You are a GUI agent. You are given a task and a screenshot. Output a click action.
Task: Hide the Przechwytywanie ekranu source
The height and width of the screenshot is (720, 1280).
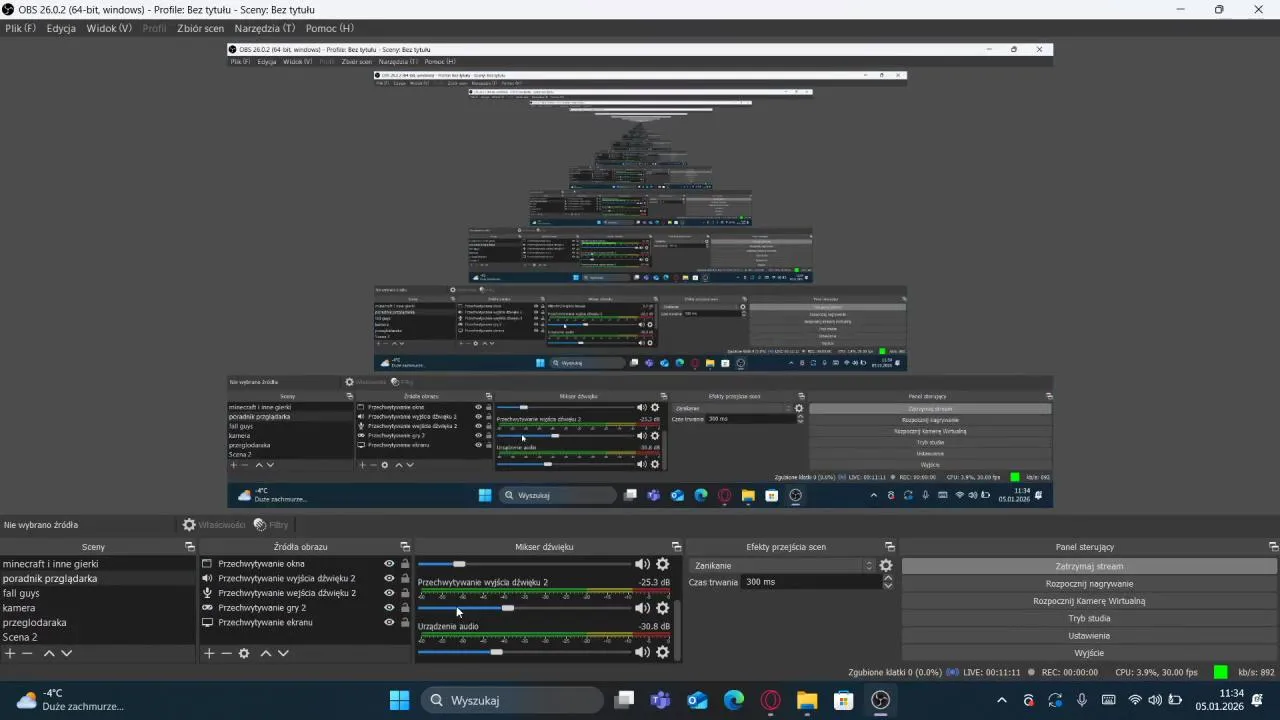[389, 622]
